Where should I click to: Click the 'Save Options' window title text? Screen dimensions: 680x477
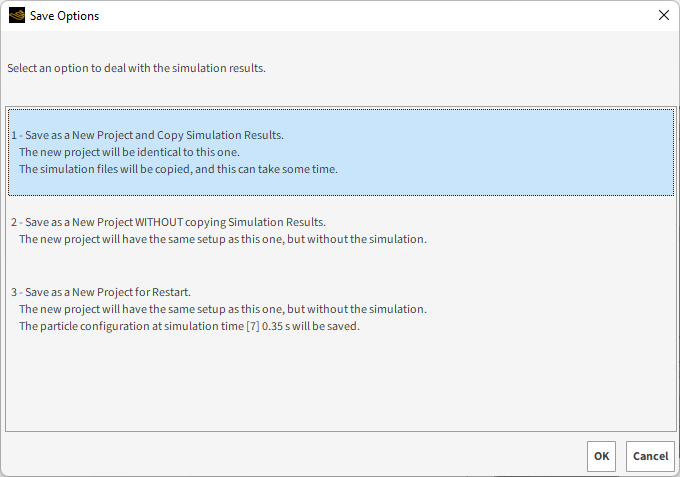pos(64,16)
